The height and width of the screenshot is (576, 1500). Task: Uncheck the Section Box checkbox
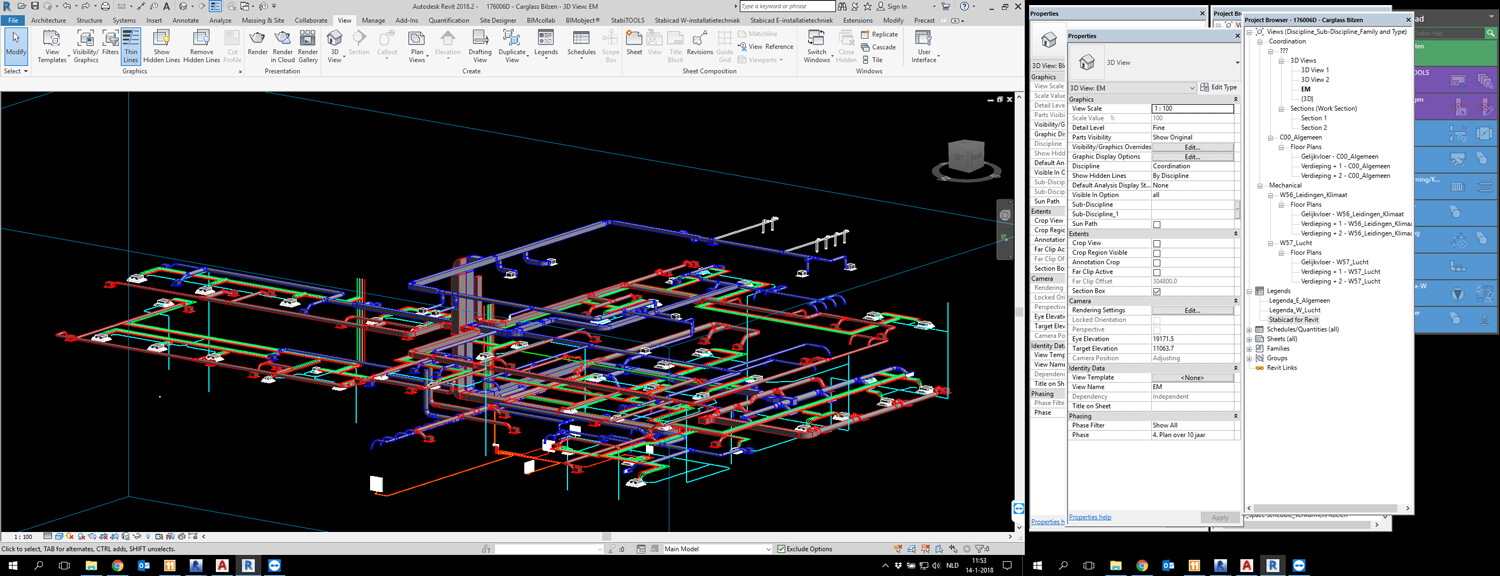point(1157,291)
